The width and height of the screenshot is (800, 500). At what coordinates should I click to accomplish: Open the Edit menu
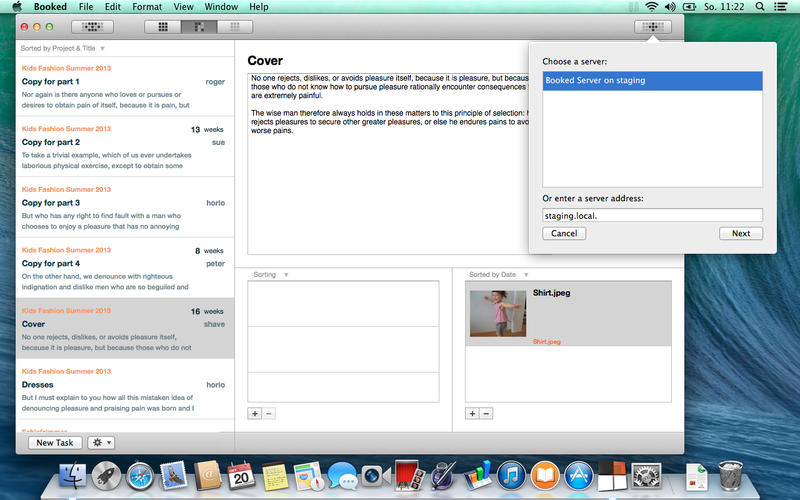coord(113,7)
